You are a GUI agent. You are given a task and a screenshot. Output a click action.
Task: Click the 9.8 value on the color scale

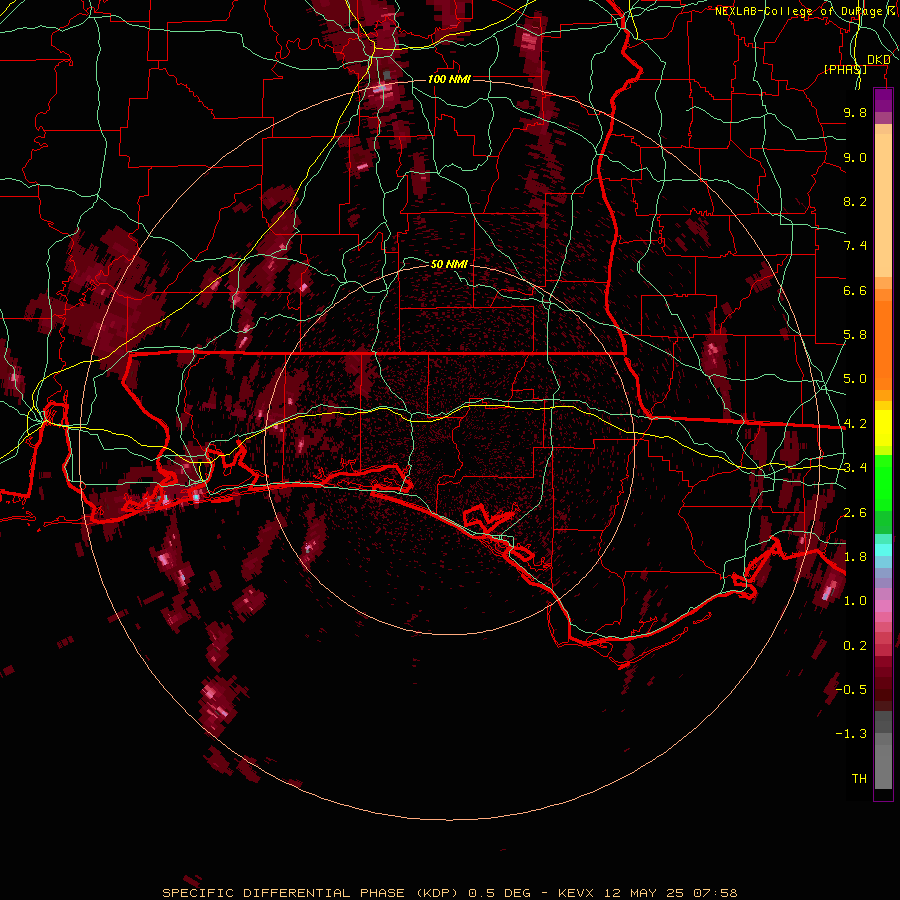pos(855,112)
